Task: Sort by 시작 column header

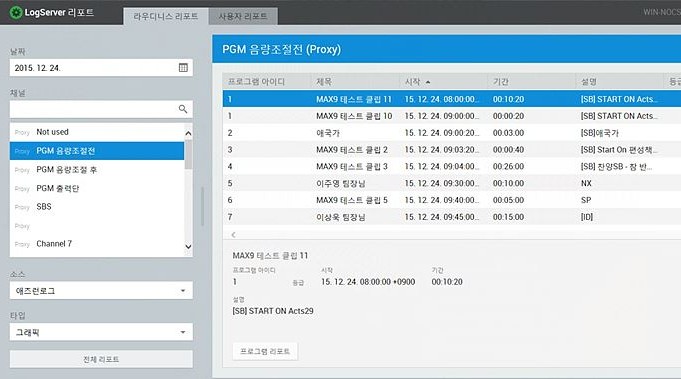Action: 444,82
